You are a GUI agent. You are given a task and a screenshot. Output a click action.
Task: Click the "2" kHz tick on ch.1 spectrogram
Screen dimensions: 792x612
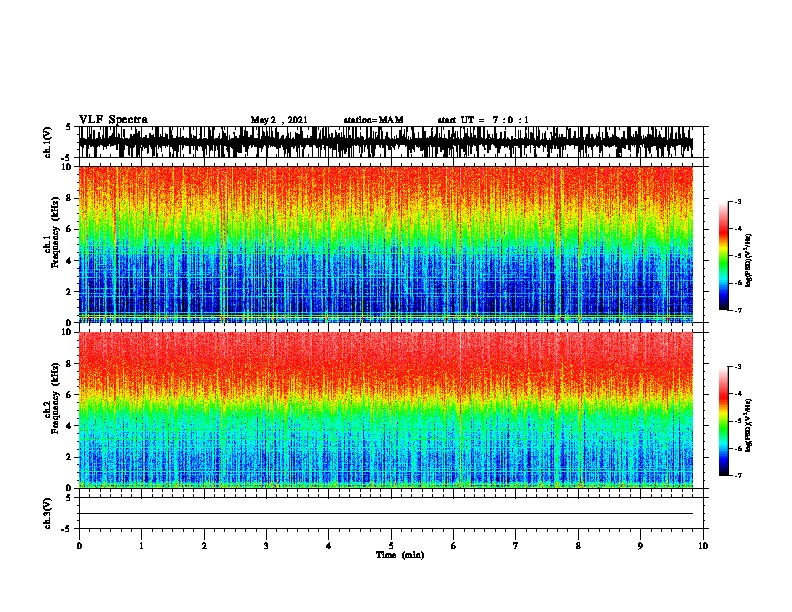click(x=69, y=292)
